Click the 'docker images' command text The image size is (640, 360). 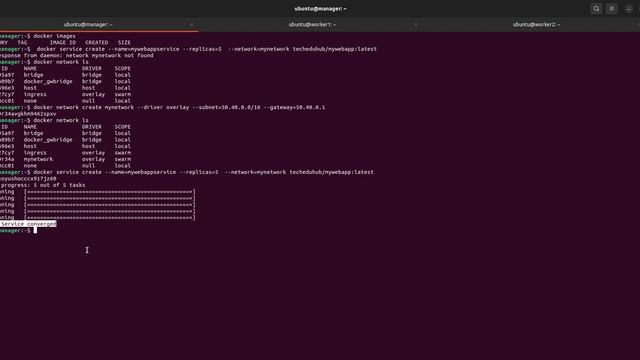pyautogui.click(x=54, y=36)
